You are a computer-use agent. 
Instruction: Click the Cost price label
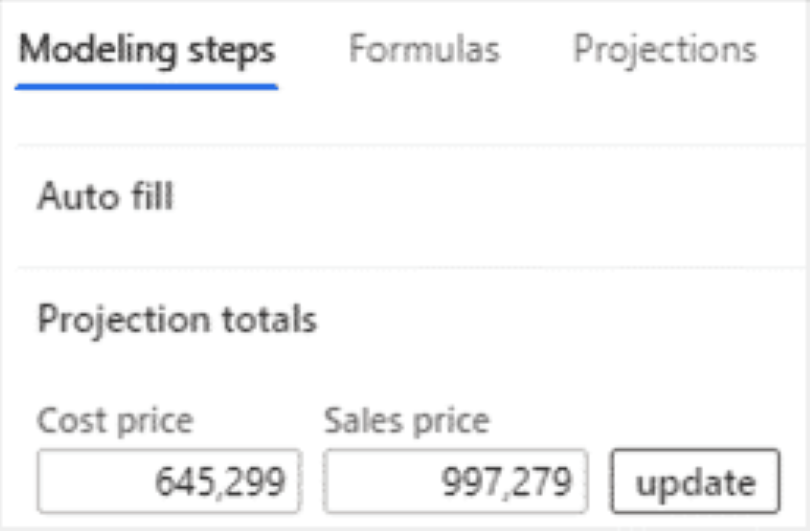115,421
